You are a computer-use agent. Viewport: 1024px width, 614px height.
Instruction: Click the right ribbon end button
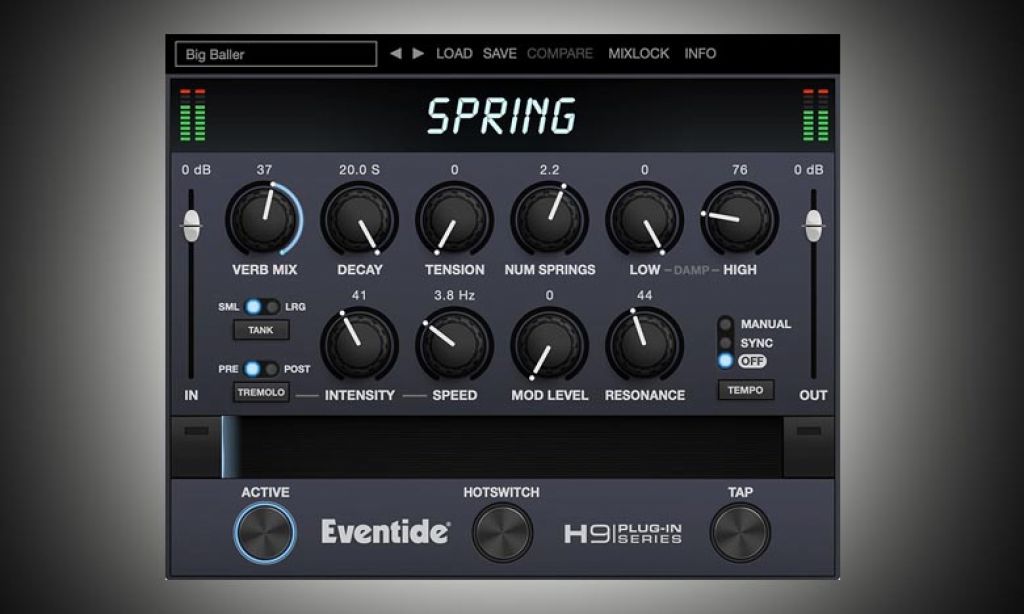tap(808, 447)
